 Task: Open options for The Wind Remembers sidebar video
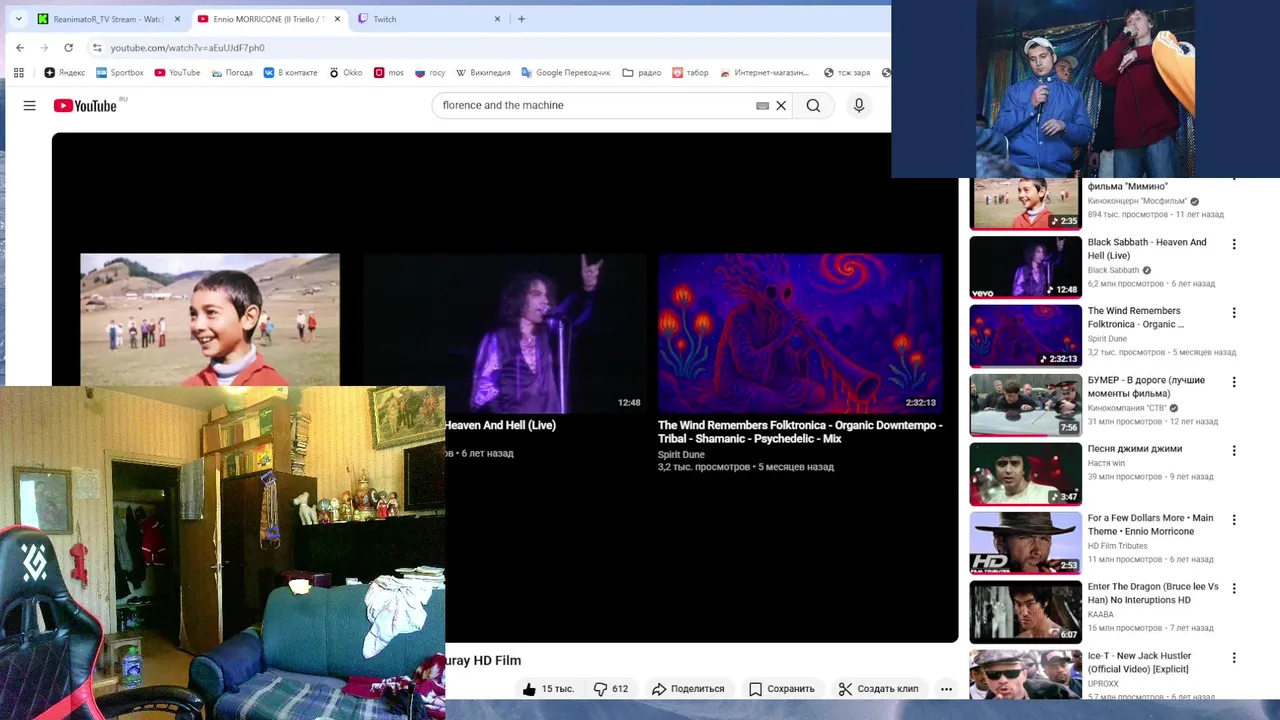coord(1234,313)
